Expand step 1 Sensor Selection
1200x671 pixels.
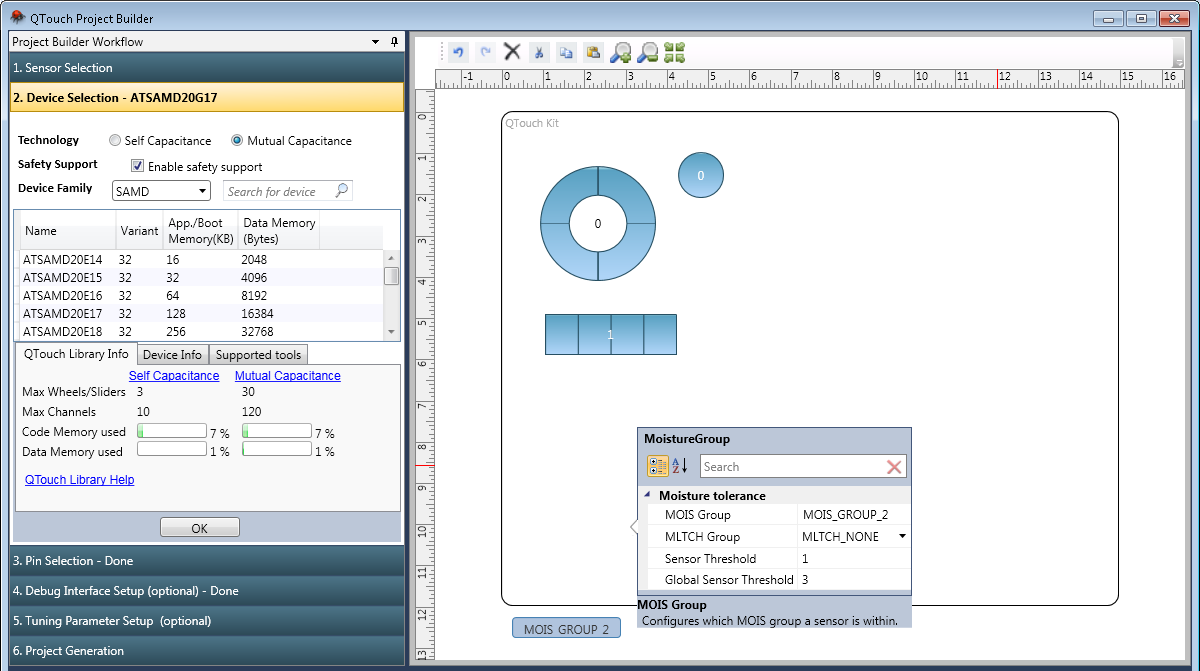pos(206,68)
